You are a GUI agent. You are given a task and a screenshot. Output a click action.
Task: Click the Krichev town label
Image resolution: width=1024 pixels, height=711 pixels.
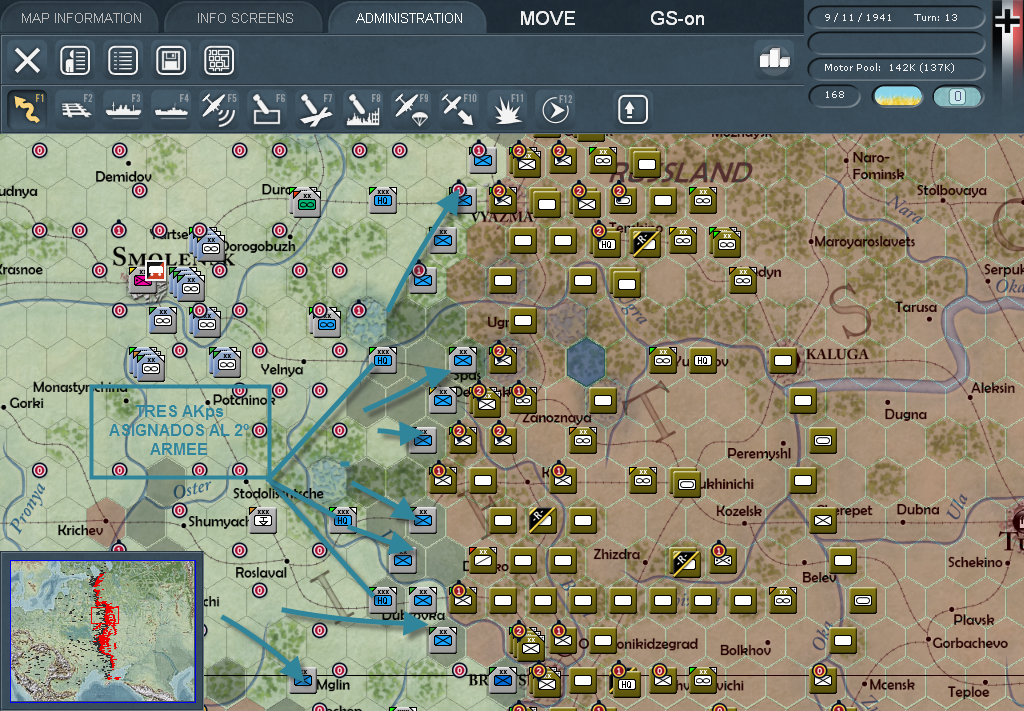80,530
